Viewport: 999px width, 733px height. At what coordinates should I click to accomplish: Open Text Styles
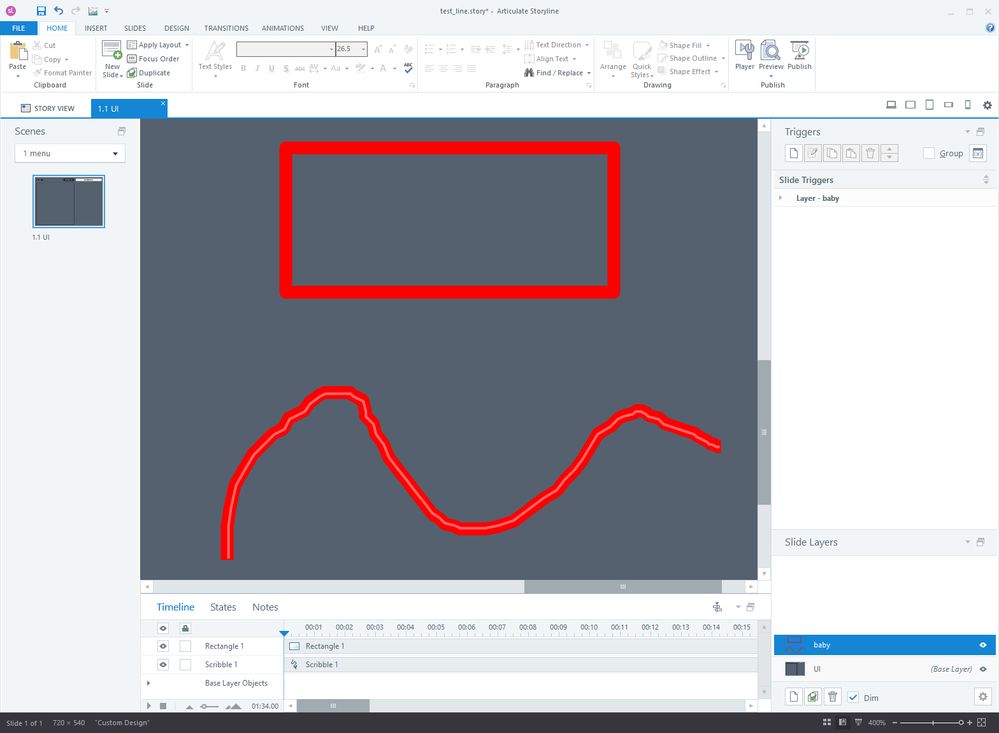[215, 59]
